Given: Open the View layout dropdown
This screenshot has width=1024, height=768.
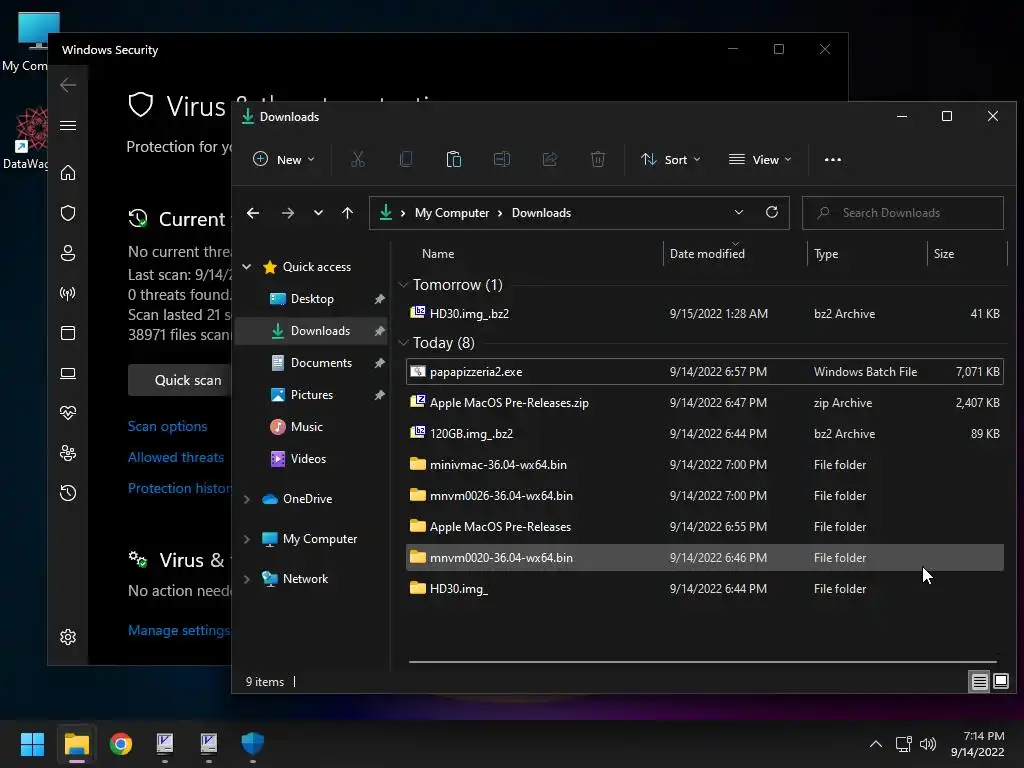Looking at the screenshot, I should [x=760, y=159].
